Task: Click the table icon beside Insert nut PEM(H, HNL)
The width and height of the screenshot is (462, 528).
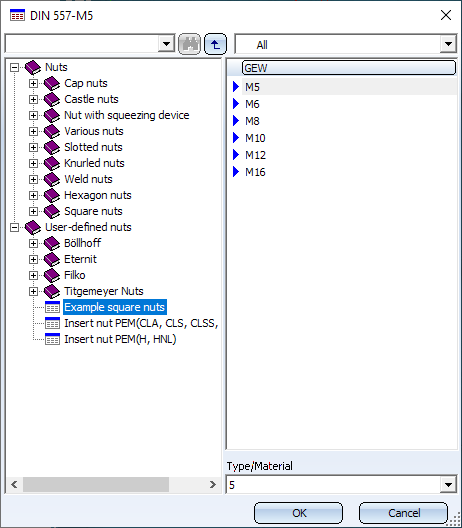Action: click(52, 339)
